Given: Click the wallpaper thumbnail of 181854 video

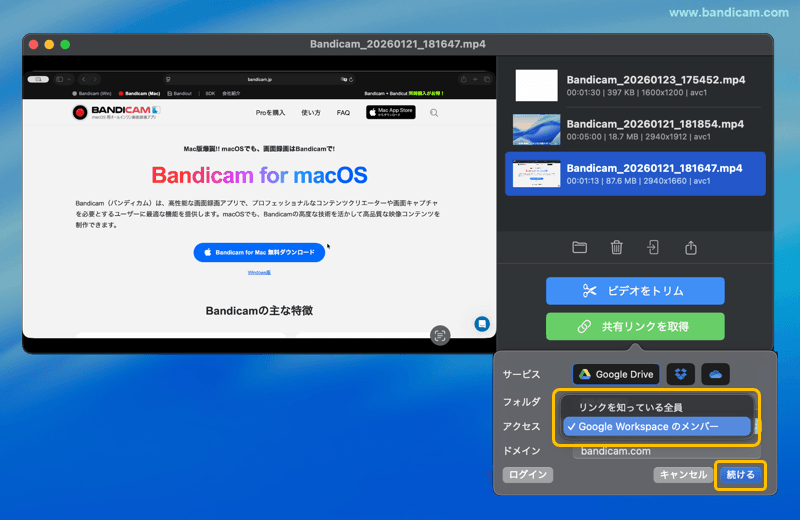Looking at the screenshot, I should pos(536,130).
